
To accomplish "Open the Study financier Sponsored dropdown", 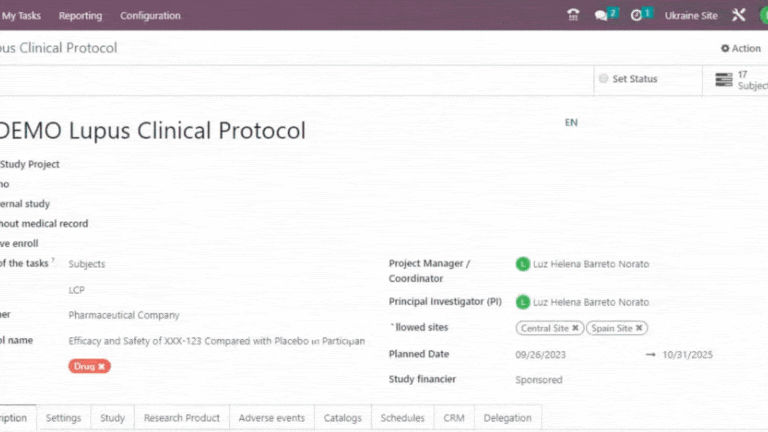I will tap(575, 380).
